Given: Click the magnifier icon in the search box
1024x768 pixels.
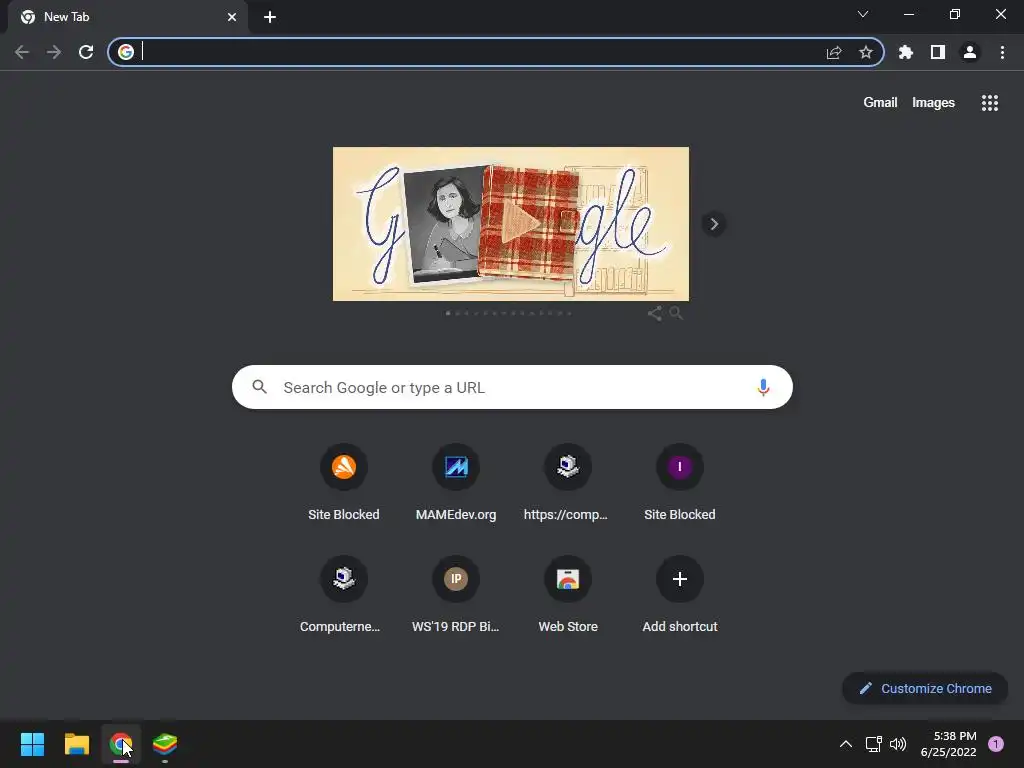Looking at the screenshot, I should [x=260, y=387].
